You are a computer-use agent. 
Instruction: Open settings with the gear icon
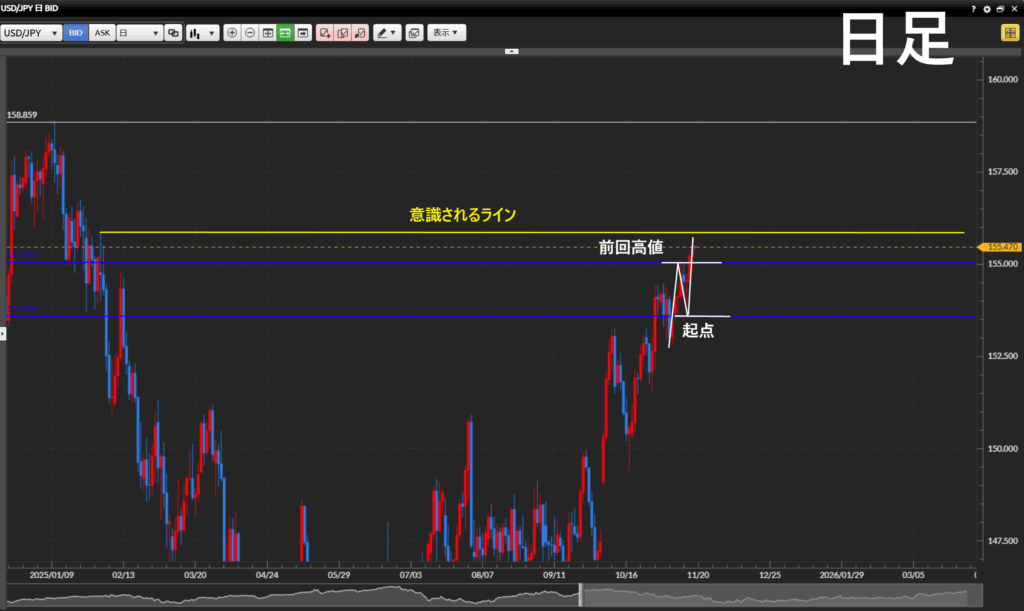(x=987, y=8)
